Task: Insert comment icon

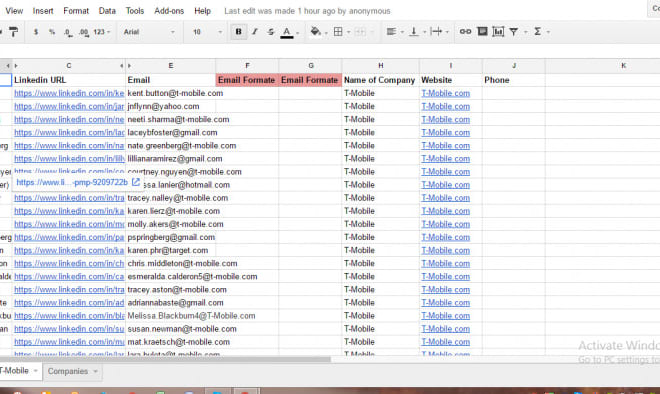Action: coord(482,32)
